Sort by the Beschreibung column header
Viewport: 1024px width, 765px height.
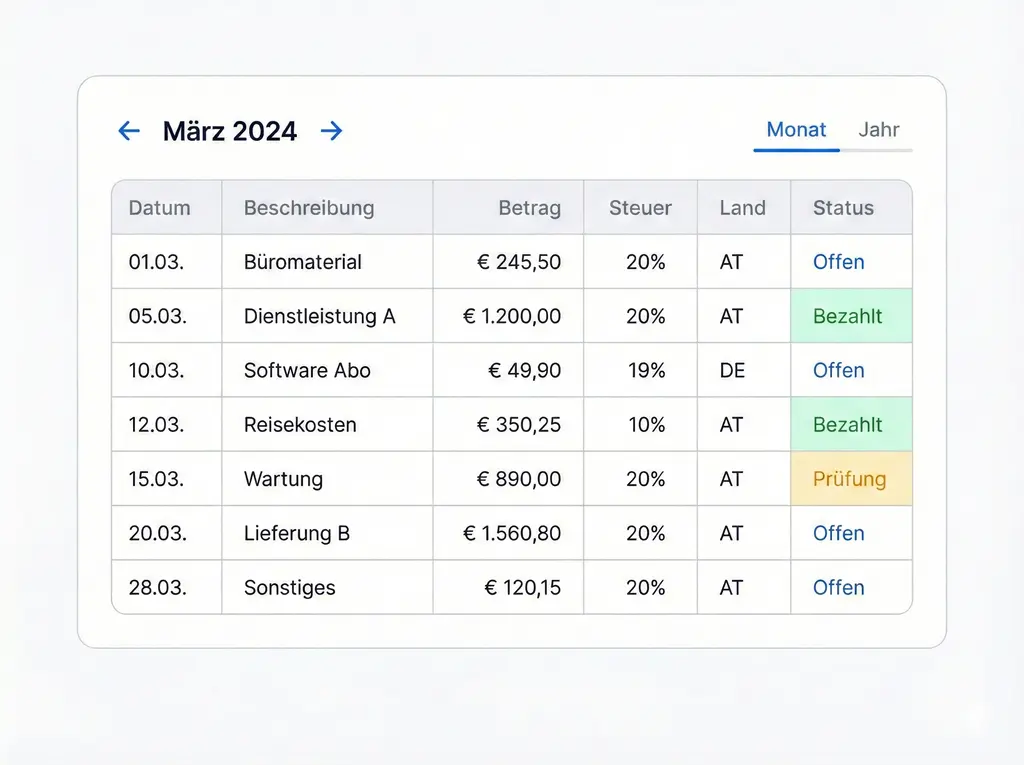(x=309, y=208)
